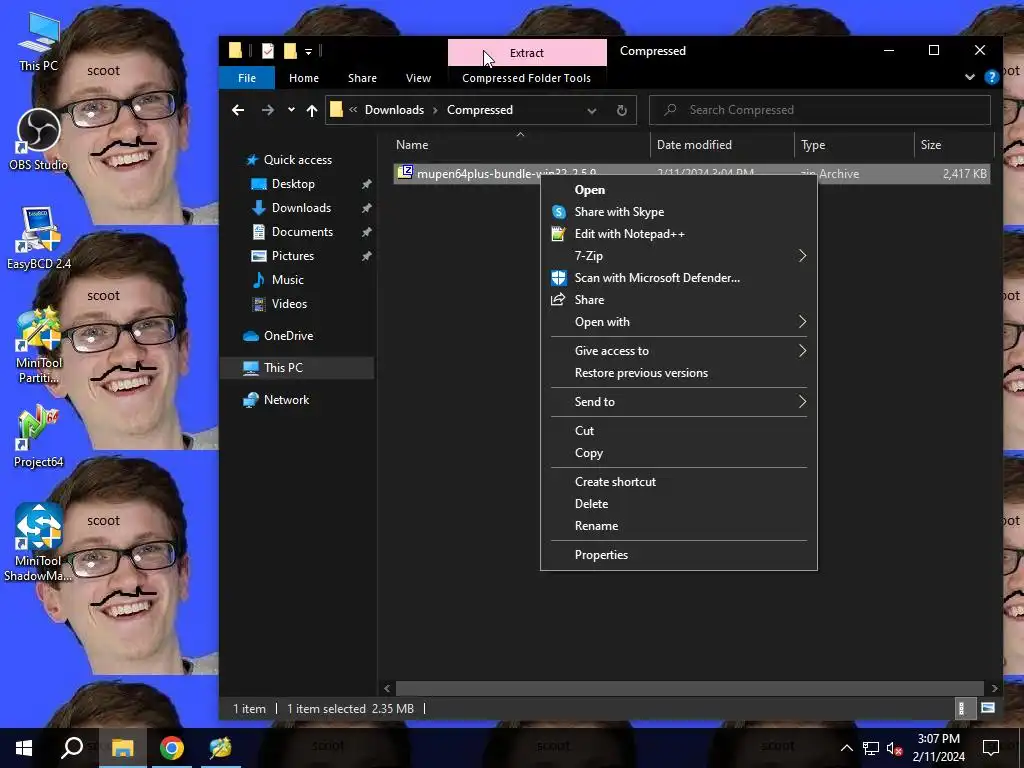Screen dimensions: 1024x768
Task: Click the New folder quick access toolbar icon
Action: pyautogui.click(x=290, y=51)
